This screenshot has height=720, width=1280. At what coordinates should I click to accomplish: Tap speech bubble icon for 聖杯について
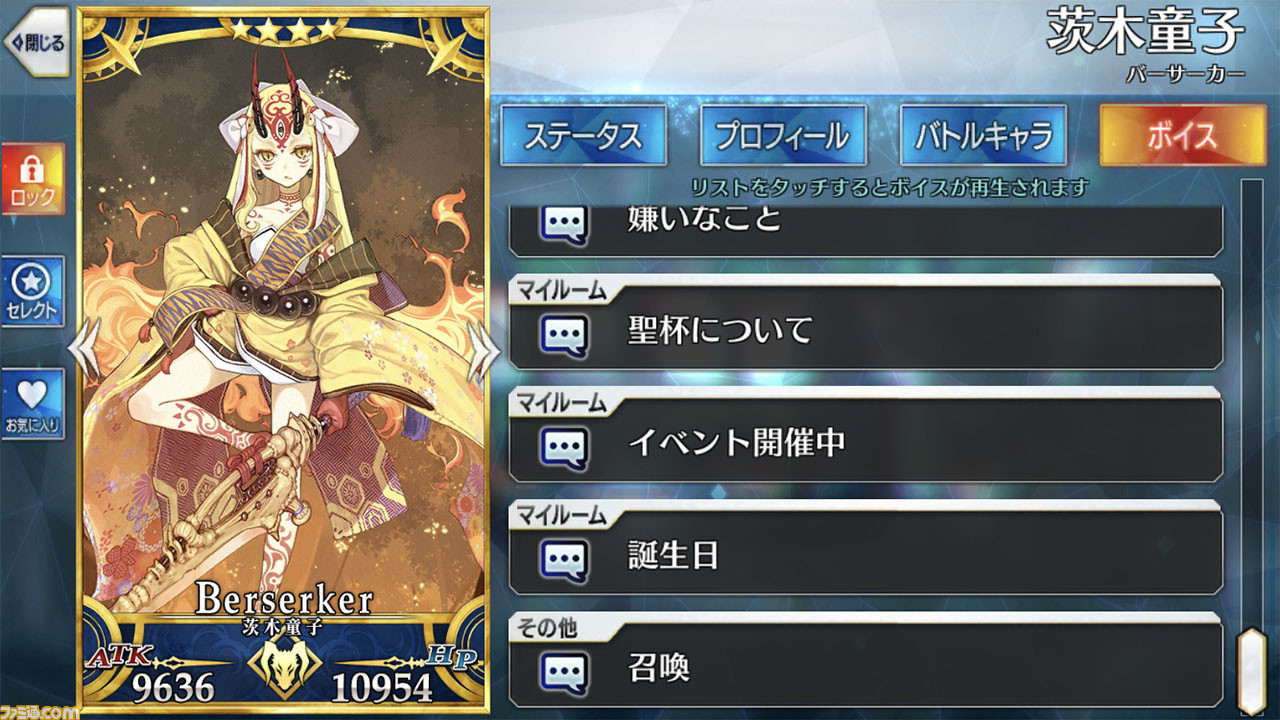pos(565,335)
